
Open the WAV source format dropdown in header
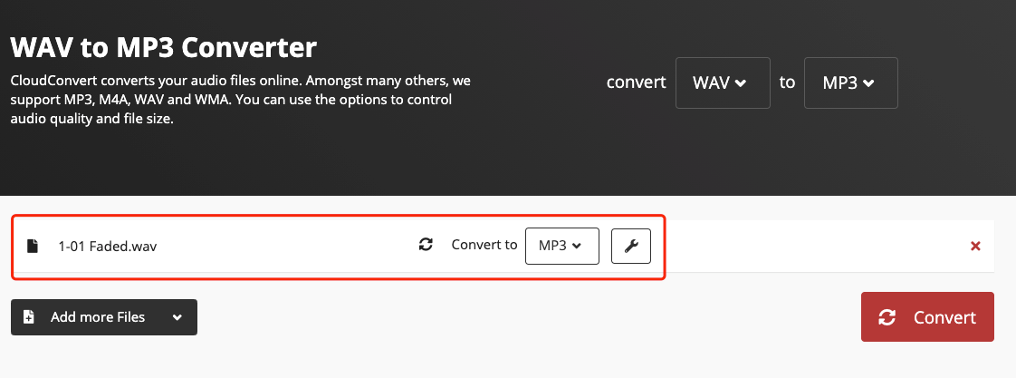pyautogui.click(x=722, y=83)
